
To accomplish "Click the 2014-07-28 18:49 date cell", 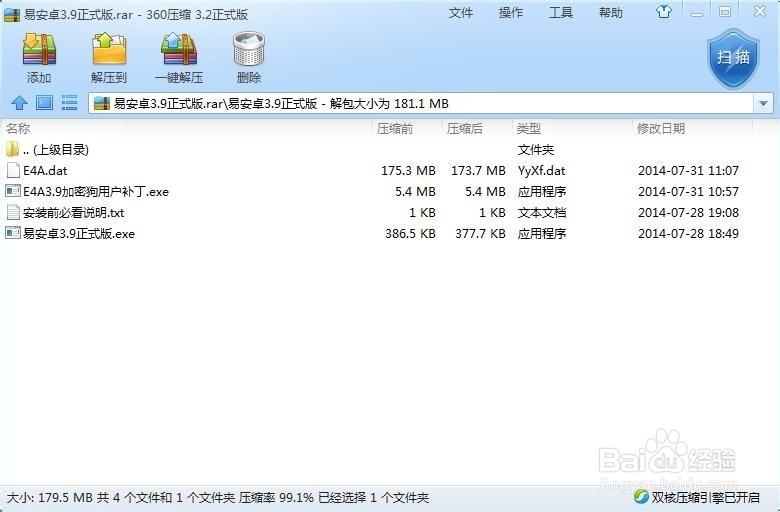I will (688, 233).
